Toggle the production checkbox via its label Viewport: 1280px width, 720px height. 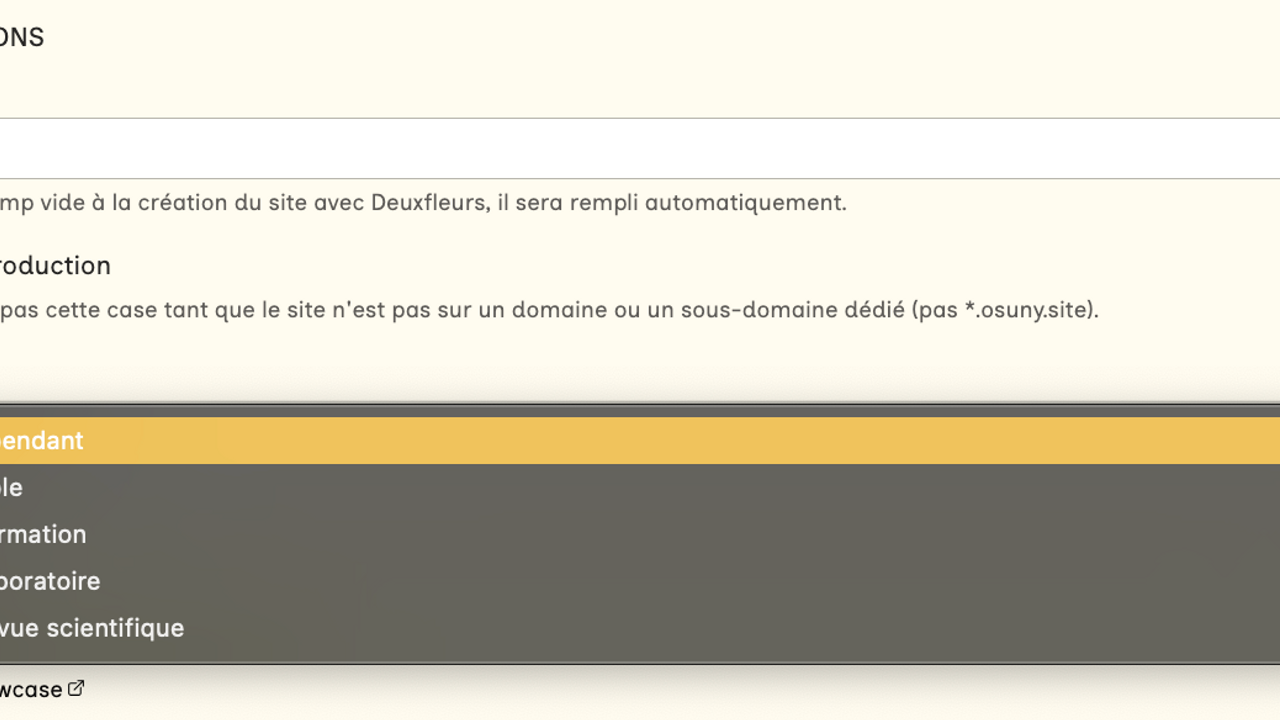pyautogui.click(x=55, y=266)
